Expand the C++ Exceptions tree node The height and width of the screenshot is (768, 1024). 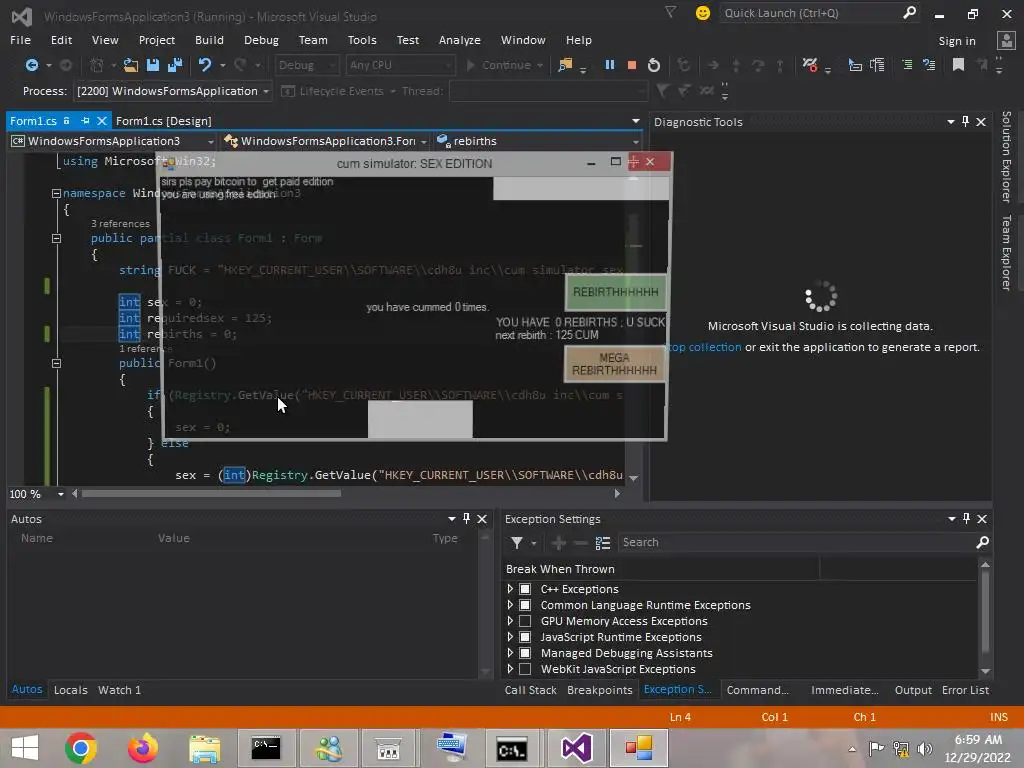tap(510, 589)
